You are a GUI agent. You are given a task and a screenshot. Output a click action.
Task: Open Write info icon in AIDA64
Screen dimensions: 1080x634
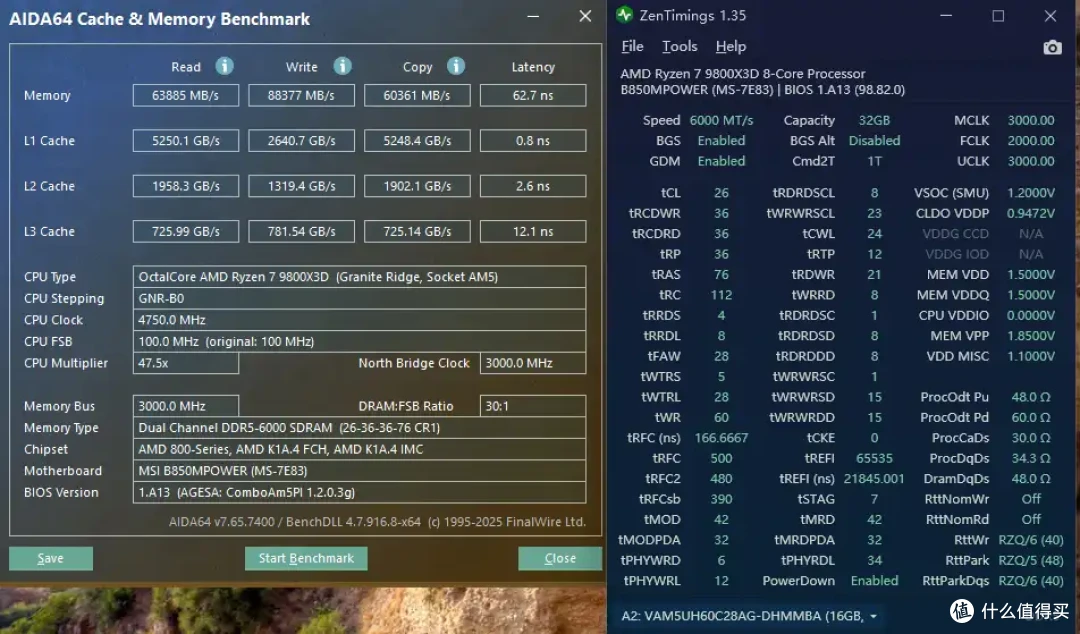[x=342, y=66]
